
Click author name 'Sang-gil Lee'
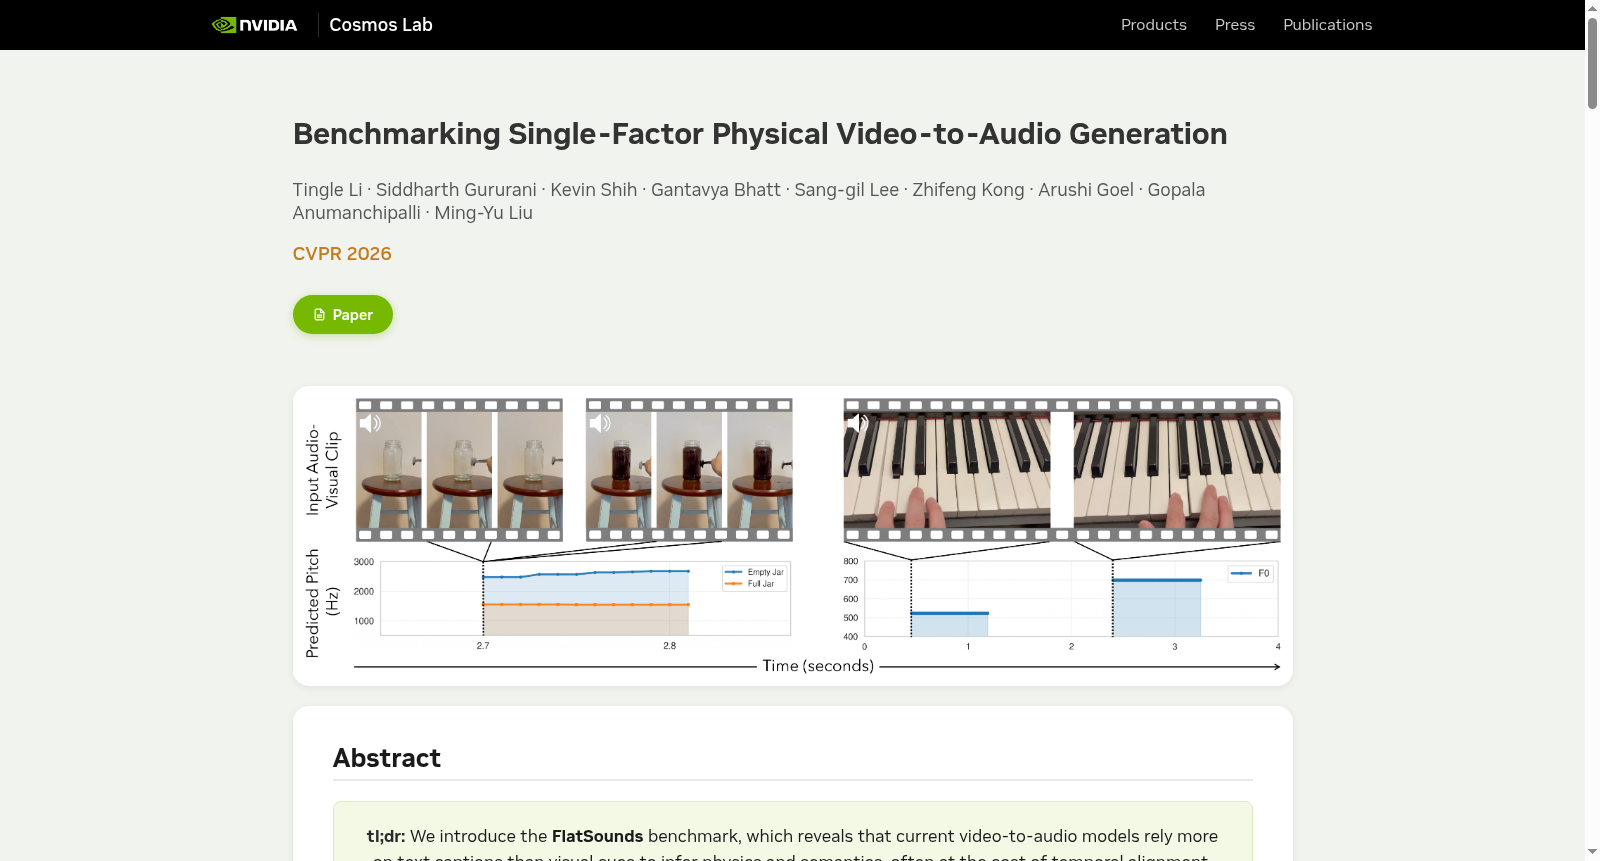[847, 190]
